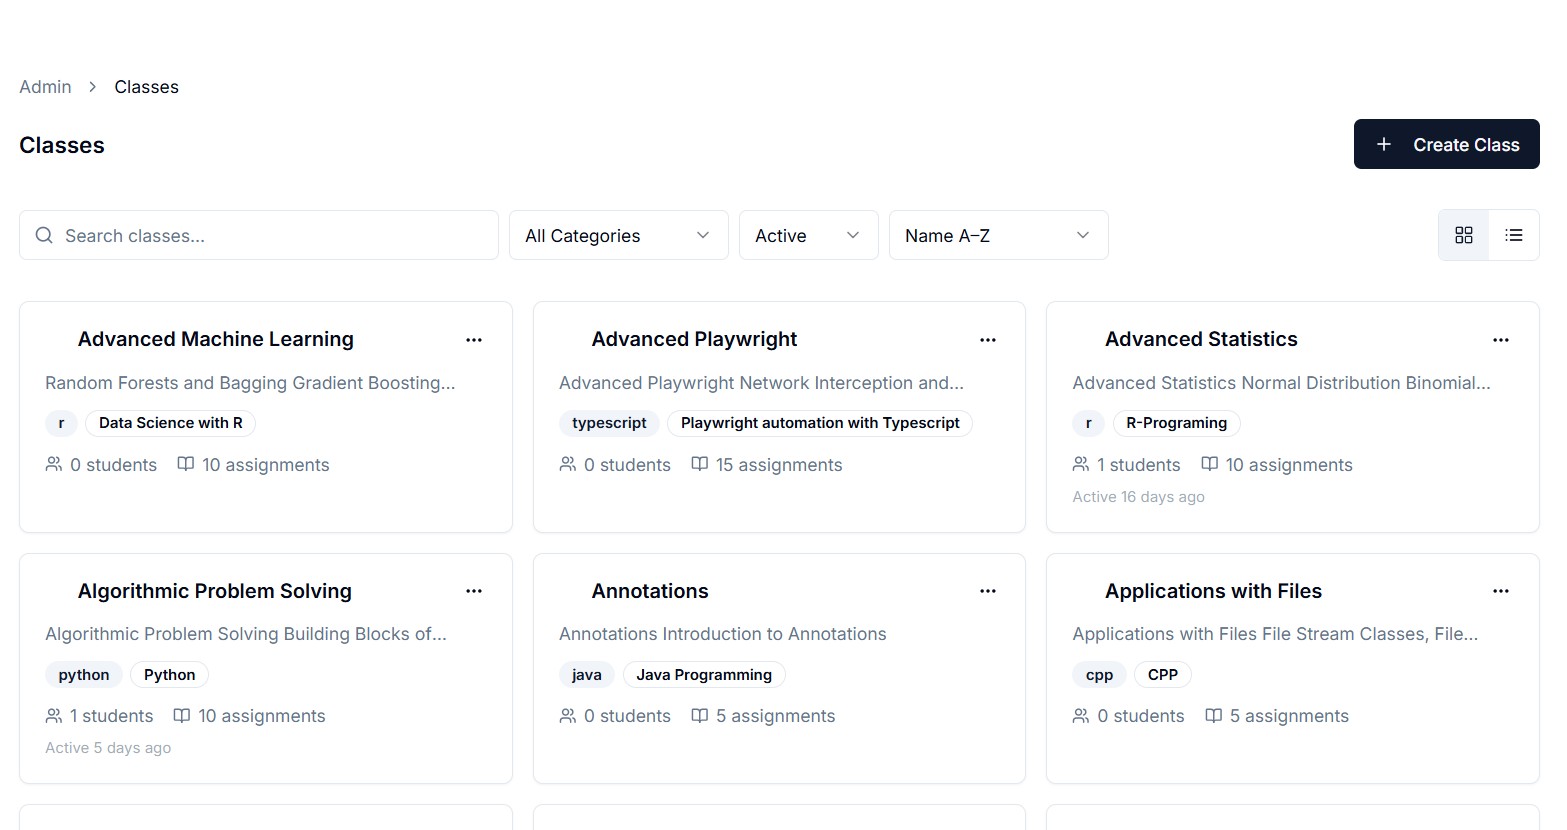Click students icon on Algorithmic Problem Solving
Viewport: 1567px width, 830px height.
[53, 716]
